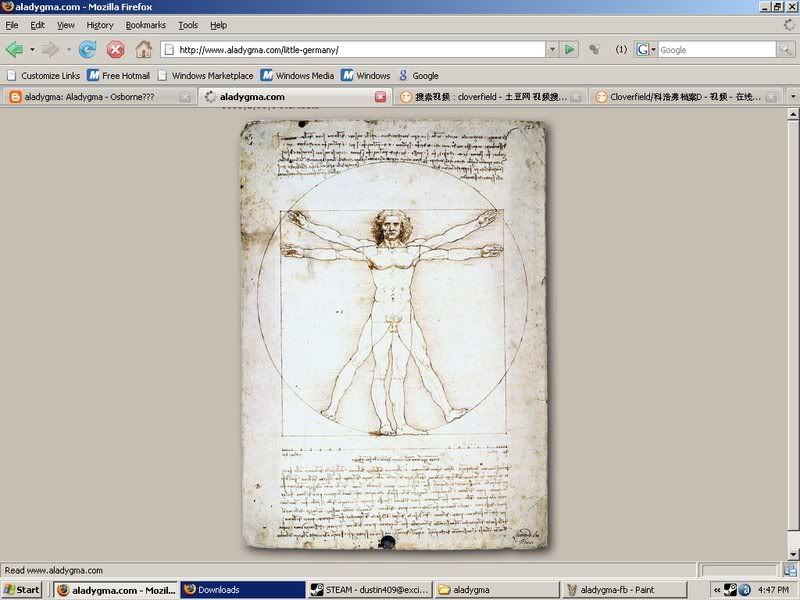The image size is (800, 600).
Task: Click the Free Hotmail bookmark
Action: tap(117, 75)
